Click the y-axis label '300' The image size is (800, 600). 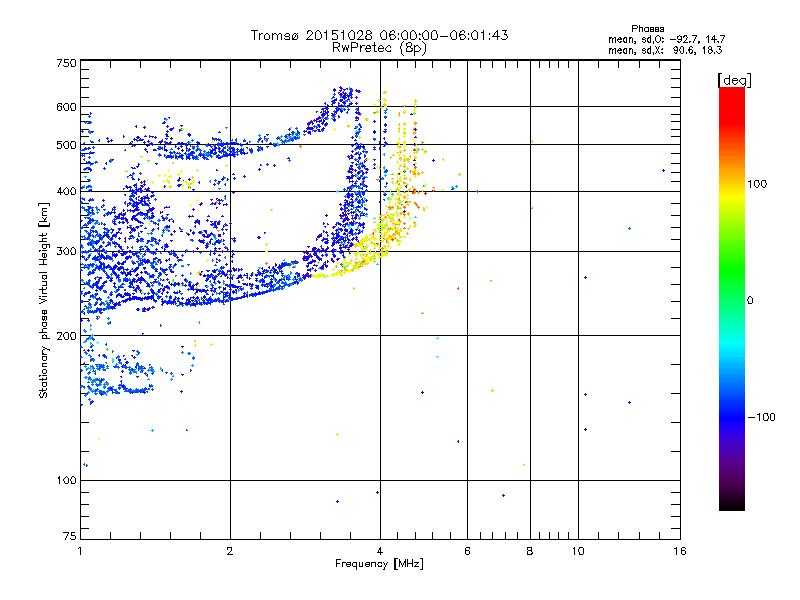coord(66,252)
